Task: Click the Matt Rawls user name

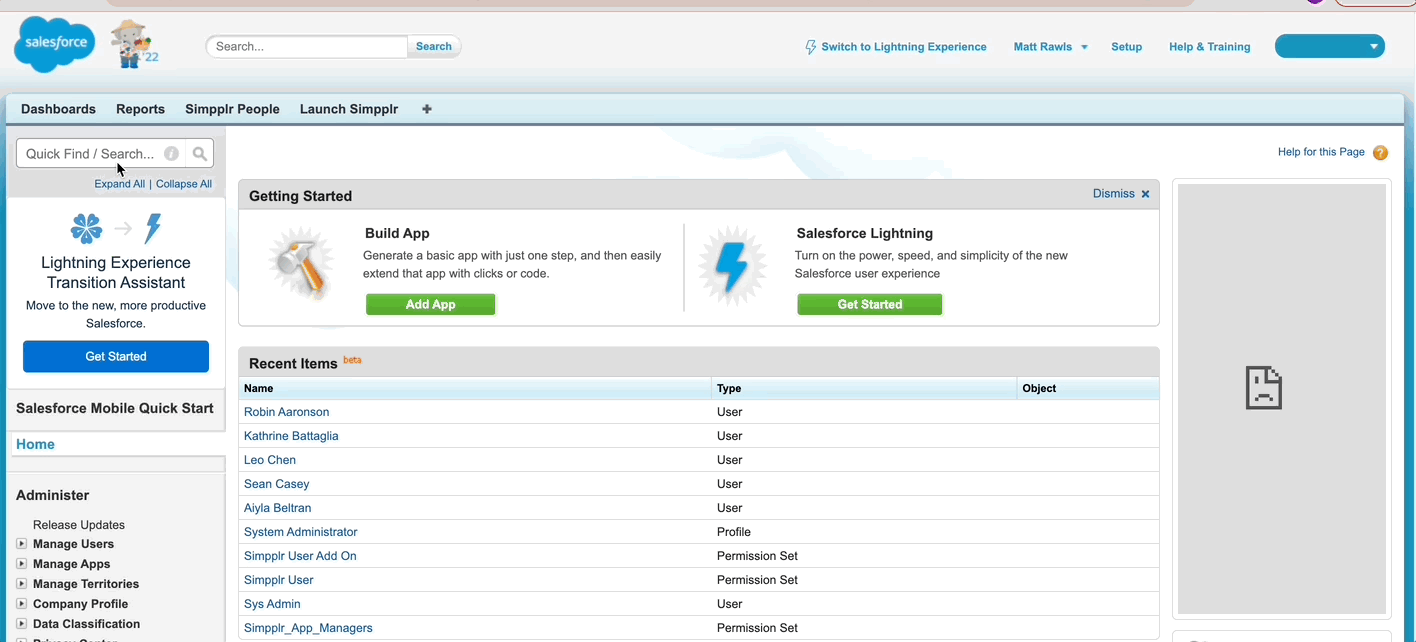Action: point(1043,47)
